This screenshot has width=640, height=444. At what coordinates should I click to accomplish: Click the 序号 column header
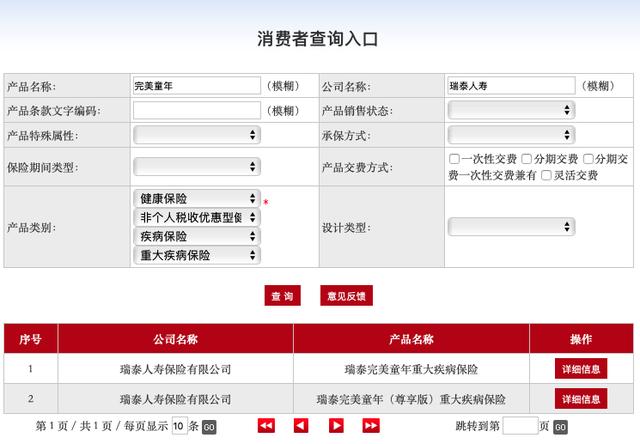coord(31,338)
